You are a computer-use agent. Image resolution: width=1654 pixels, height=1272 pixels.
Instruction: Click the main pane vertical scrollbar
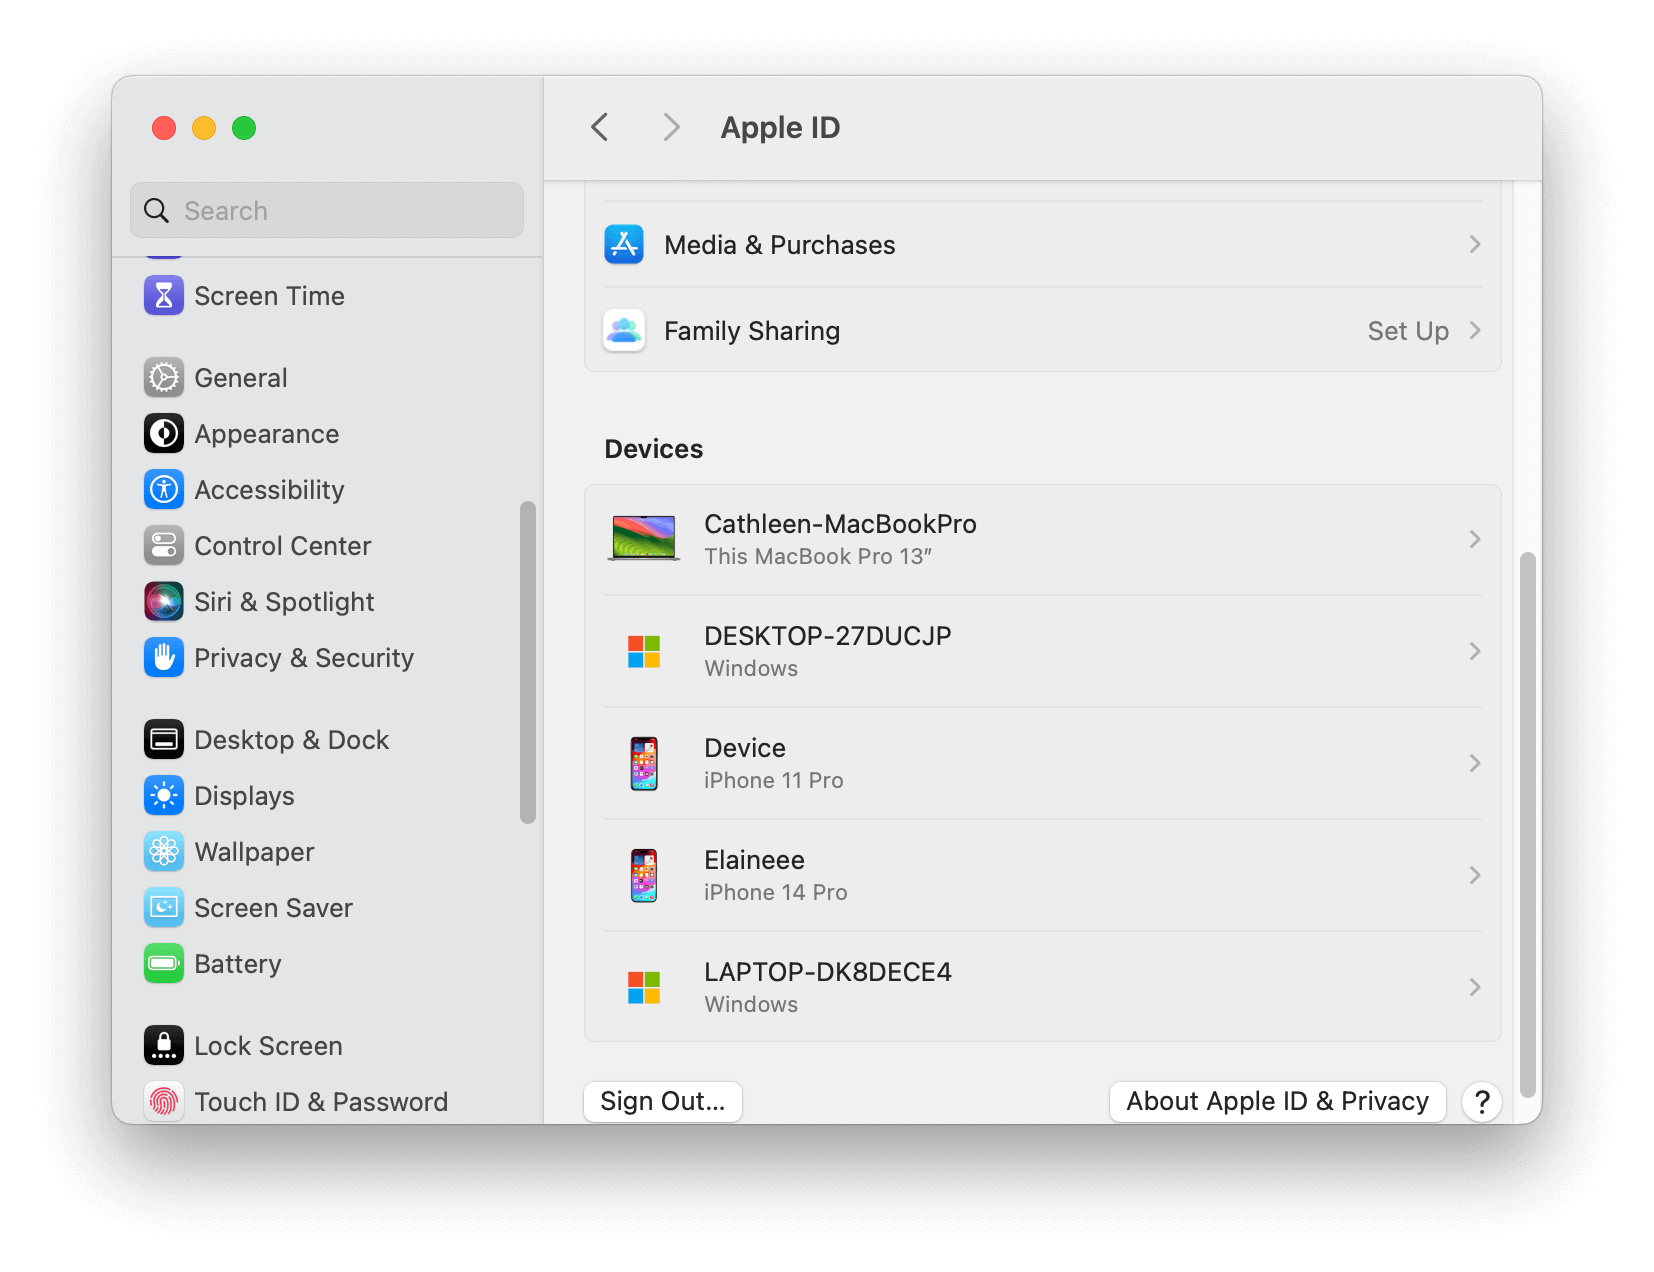(x=1527, y=825)
